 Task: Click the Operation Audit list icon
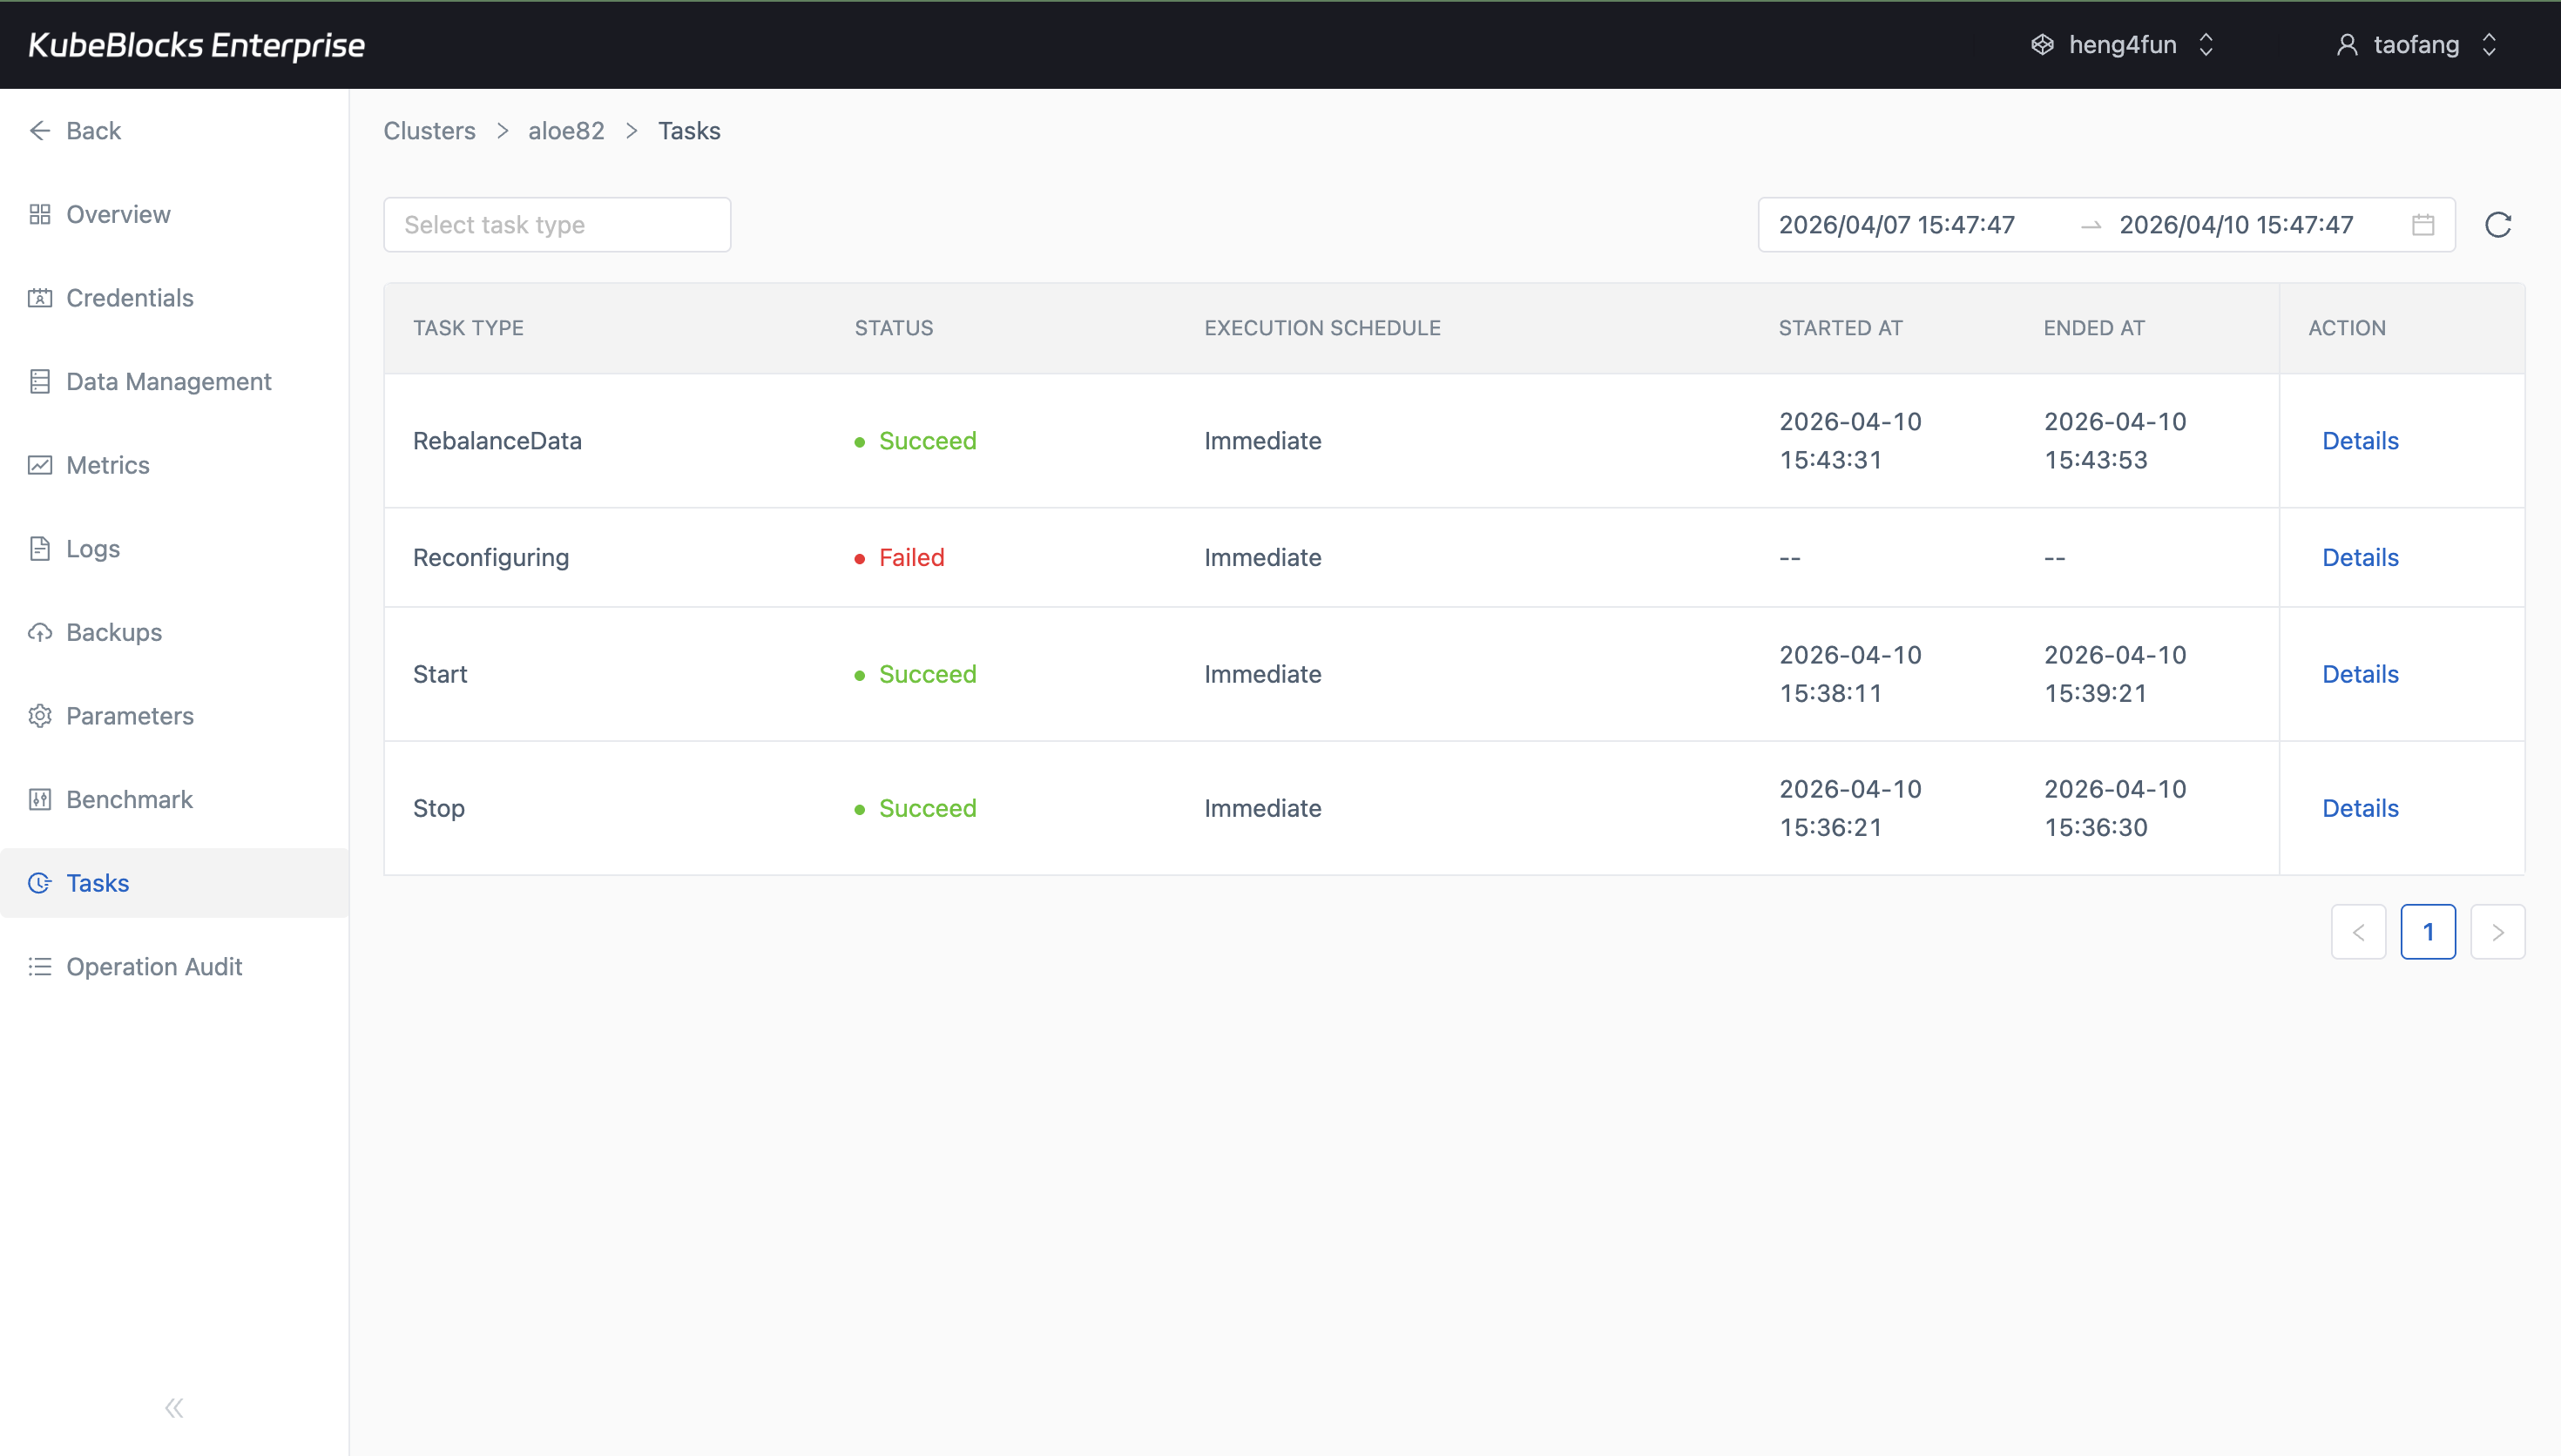(x=40, y=966)
